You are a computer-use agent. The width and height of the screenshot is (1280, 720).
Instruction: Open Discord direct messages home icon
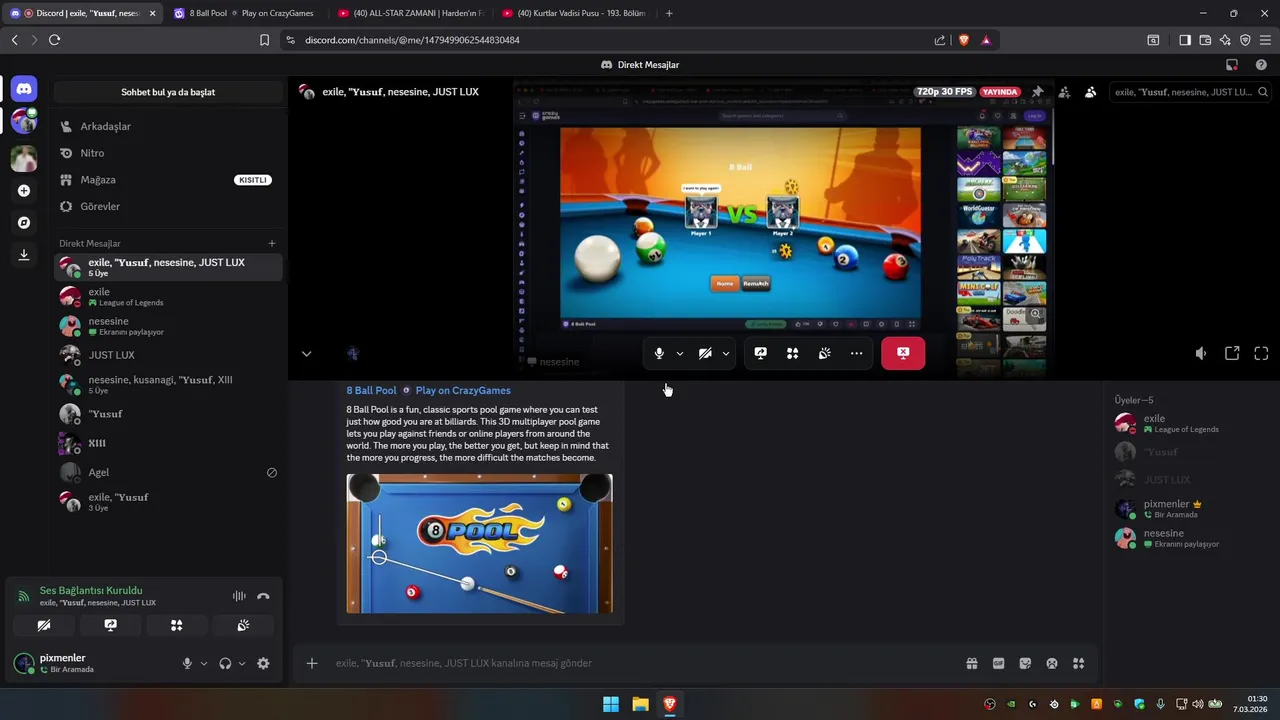pyautogui.click(x=24, y=89)
